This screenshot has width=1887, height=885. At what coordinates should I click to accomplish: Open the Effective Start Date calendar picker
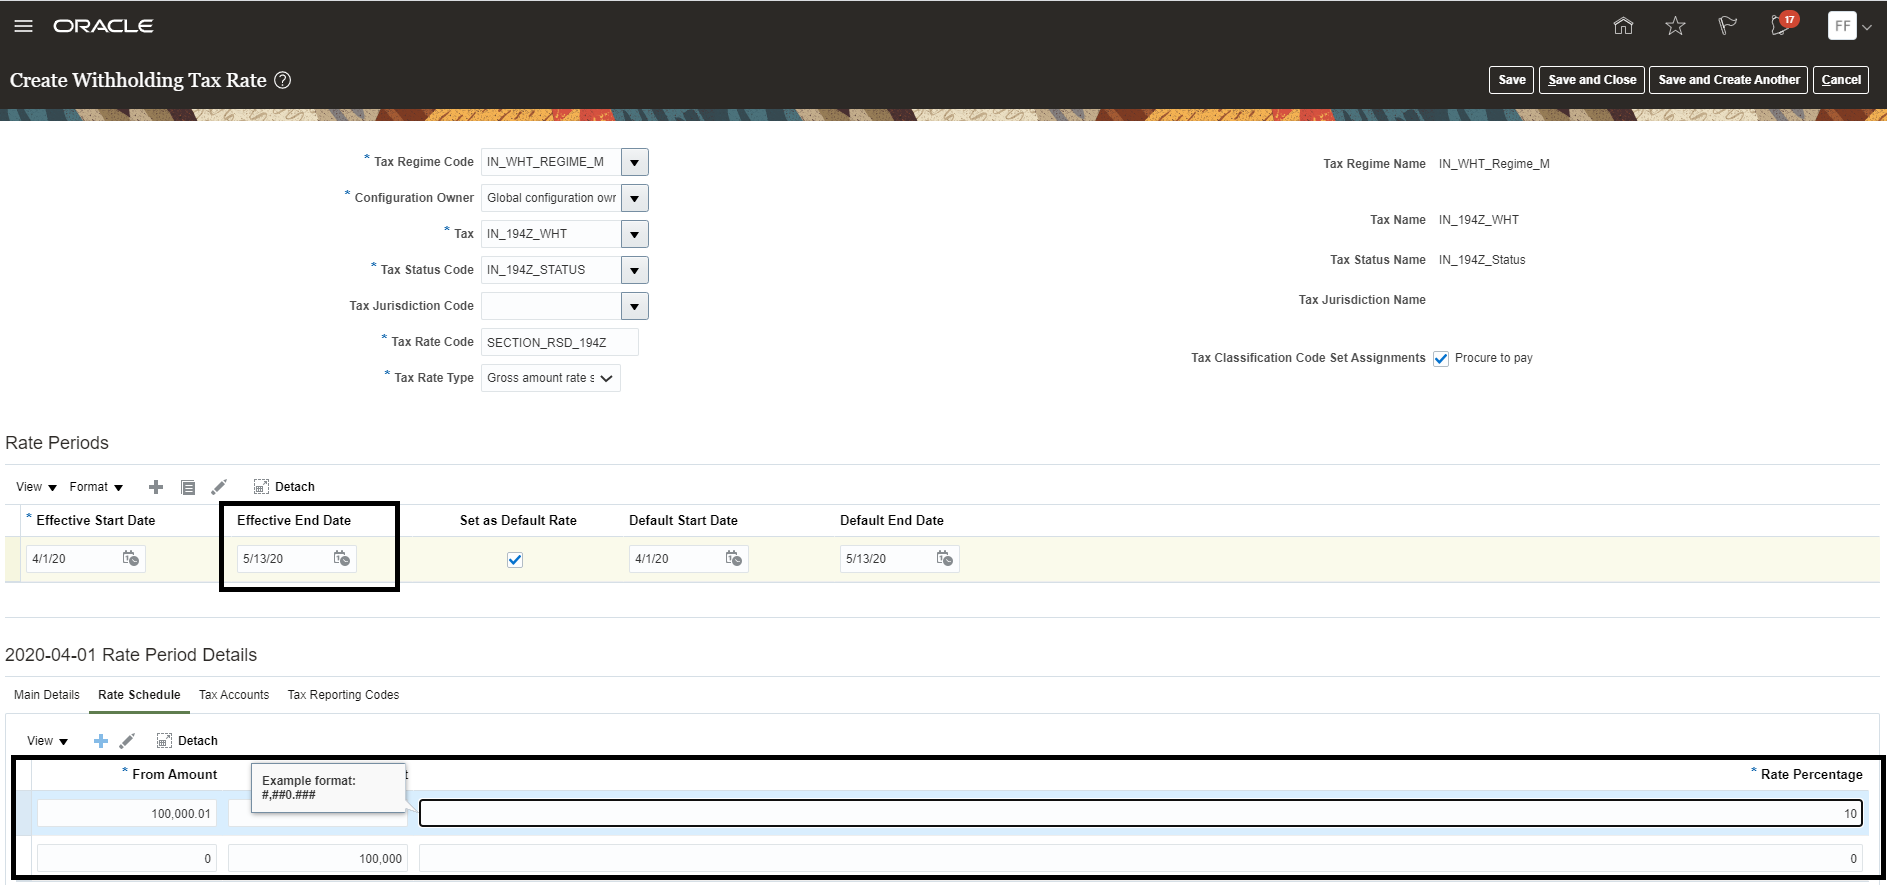(x=131, y=558)
